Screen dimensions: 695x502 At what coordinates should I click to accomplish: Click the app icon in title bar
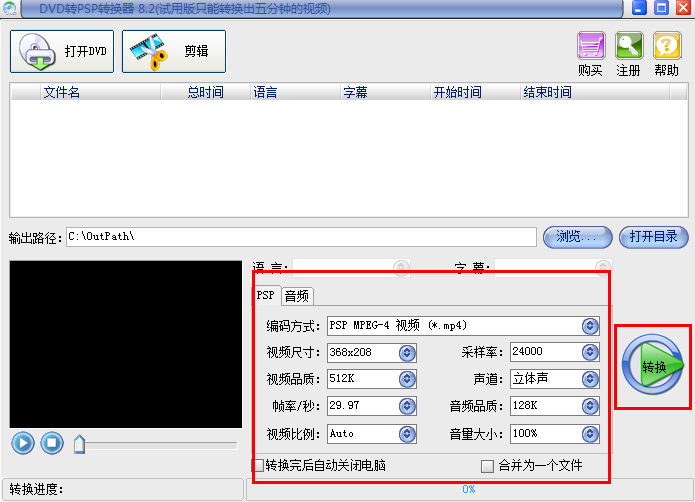tap(9, 8)
